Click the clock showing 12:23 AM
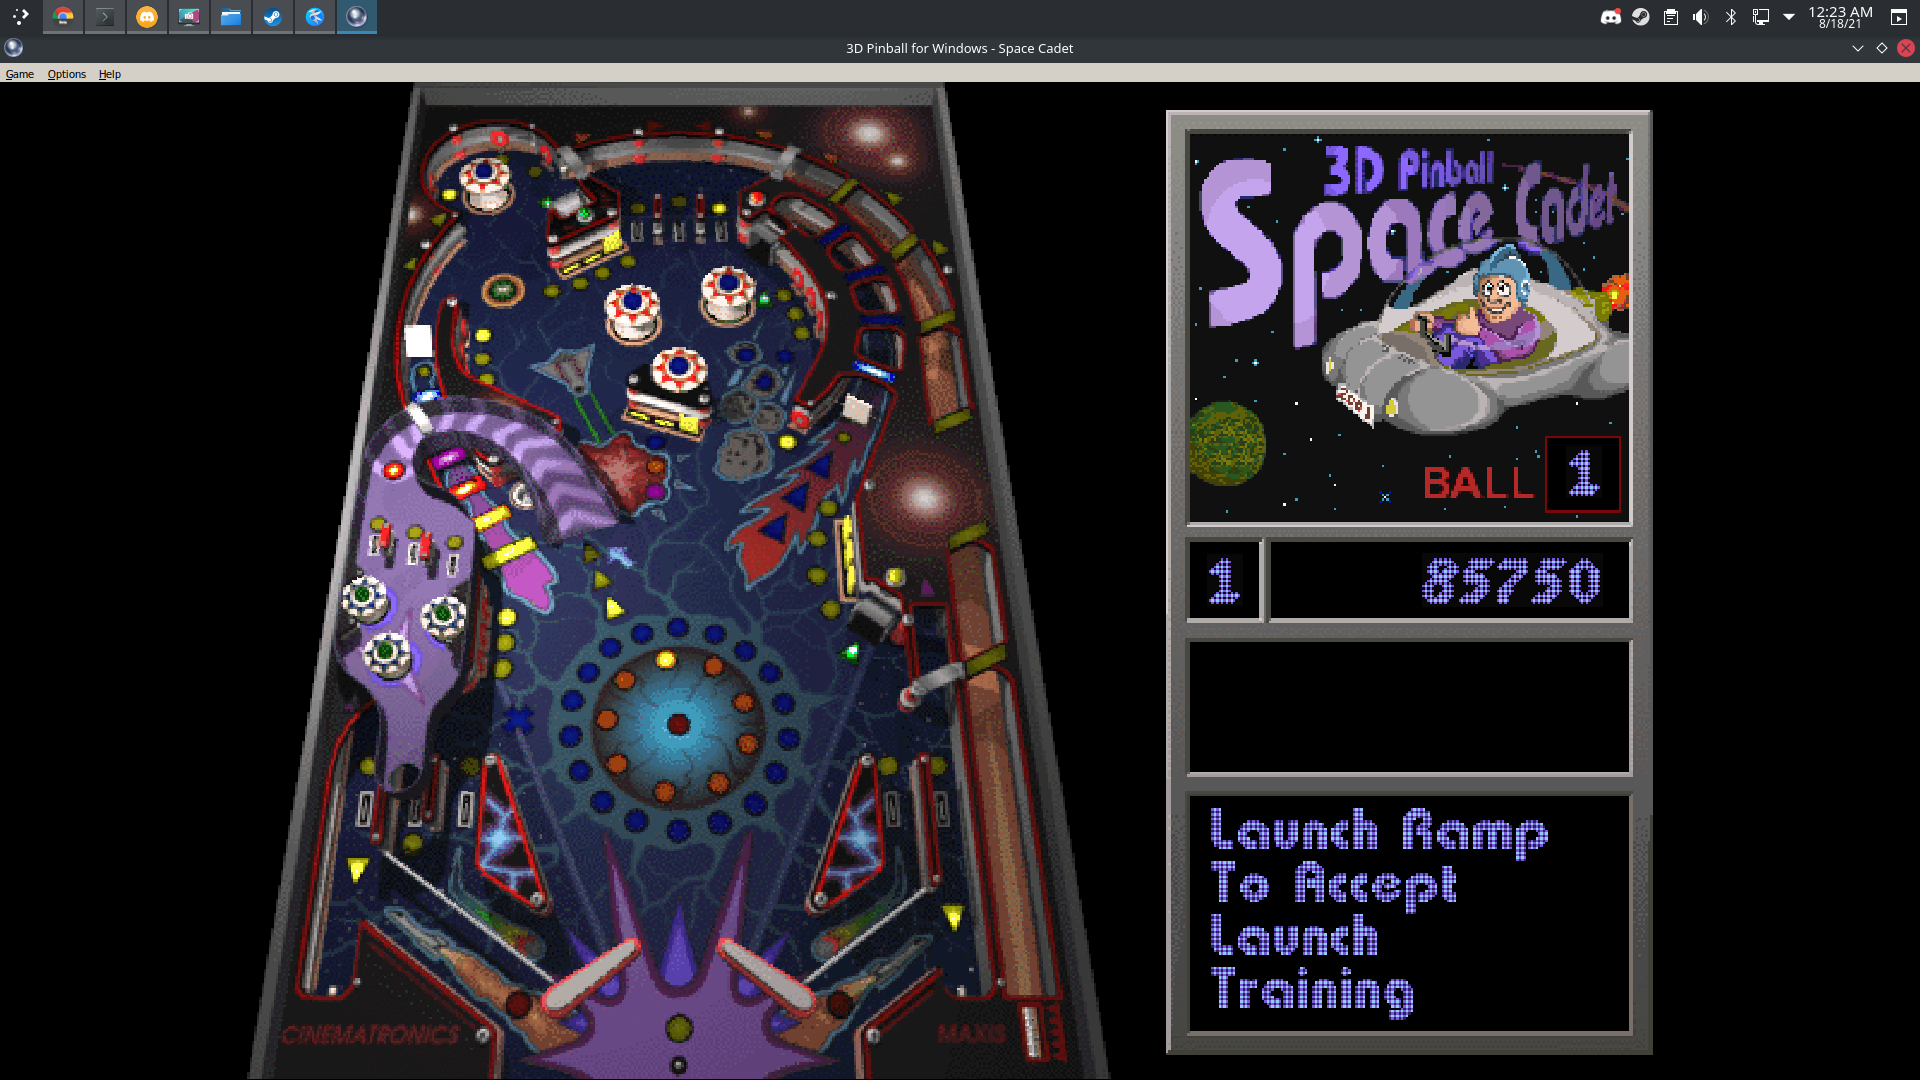 click(x=1840, y=16)
